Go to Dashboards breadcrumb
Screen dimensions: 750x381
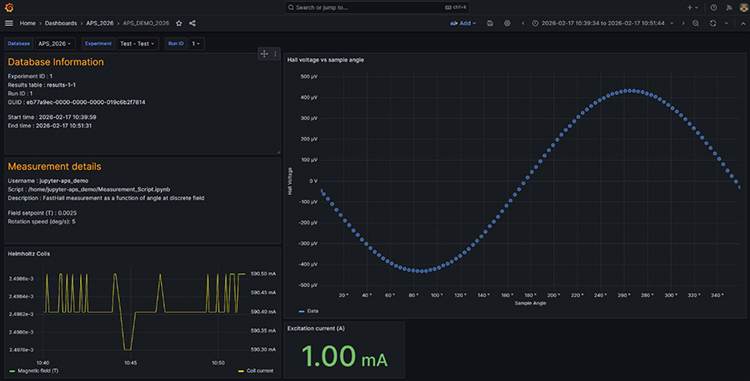tap(61, 23)
